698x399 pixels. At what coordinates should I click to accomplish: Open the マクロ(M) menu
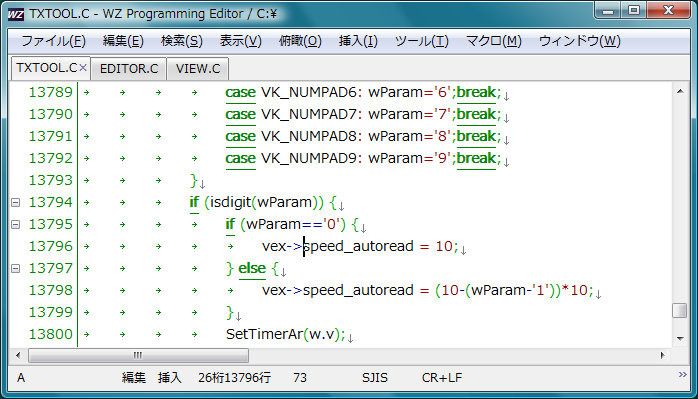[x=494, y=41]
